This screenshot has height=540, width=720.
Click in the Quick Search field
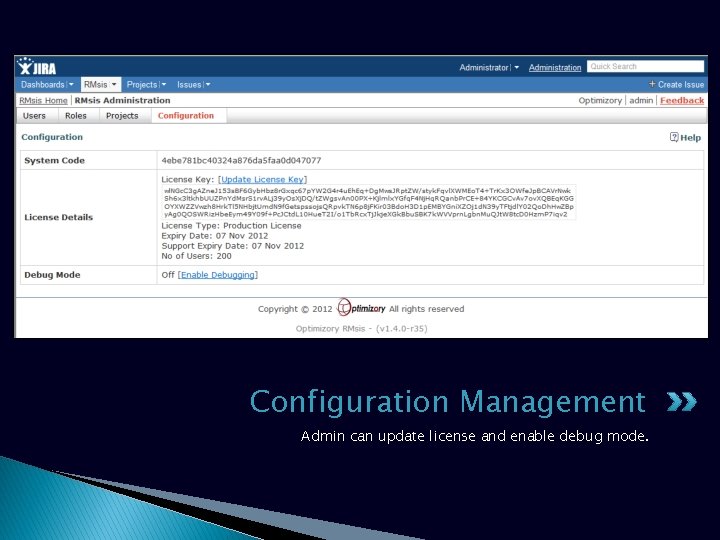point(645,67)
